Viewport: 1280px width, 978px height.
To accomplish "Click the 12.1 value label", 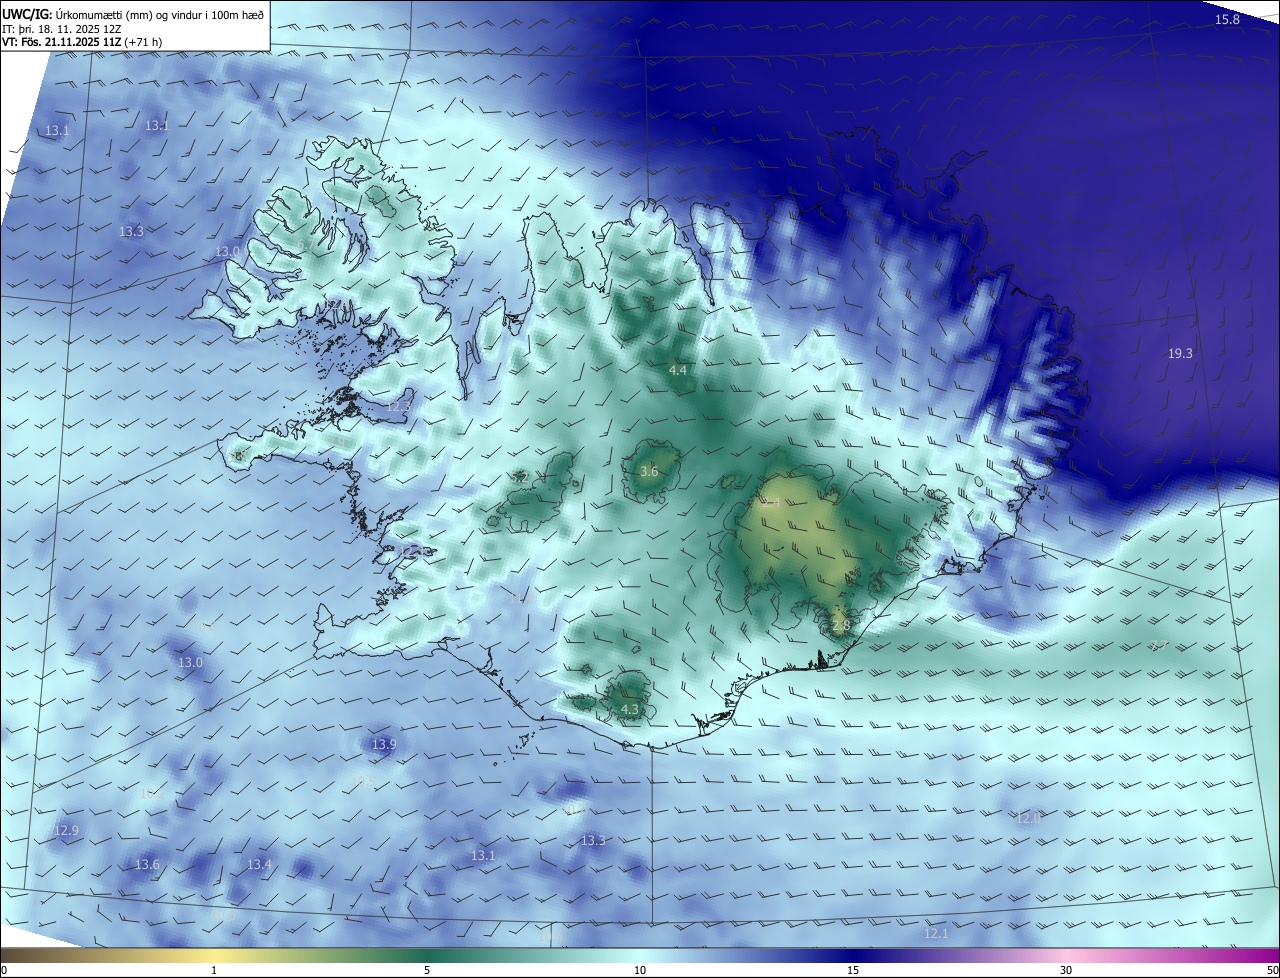I will 935,933.
